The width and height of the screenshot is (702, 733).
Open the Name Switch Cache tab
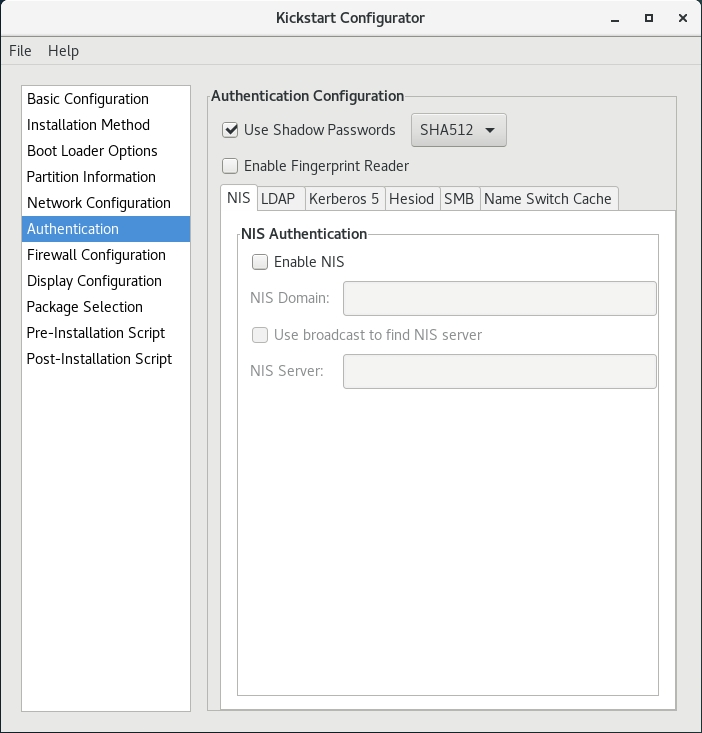point(547,199)
